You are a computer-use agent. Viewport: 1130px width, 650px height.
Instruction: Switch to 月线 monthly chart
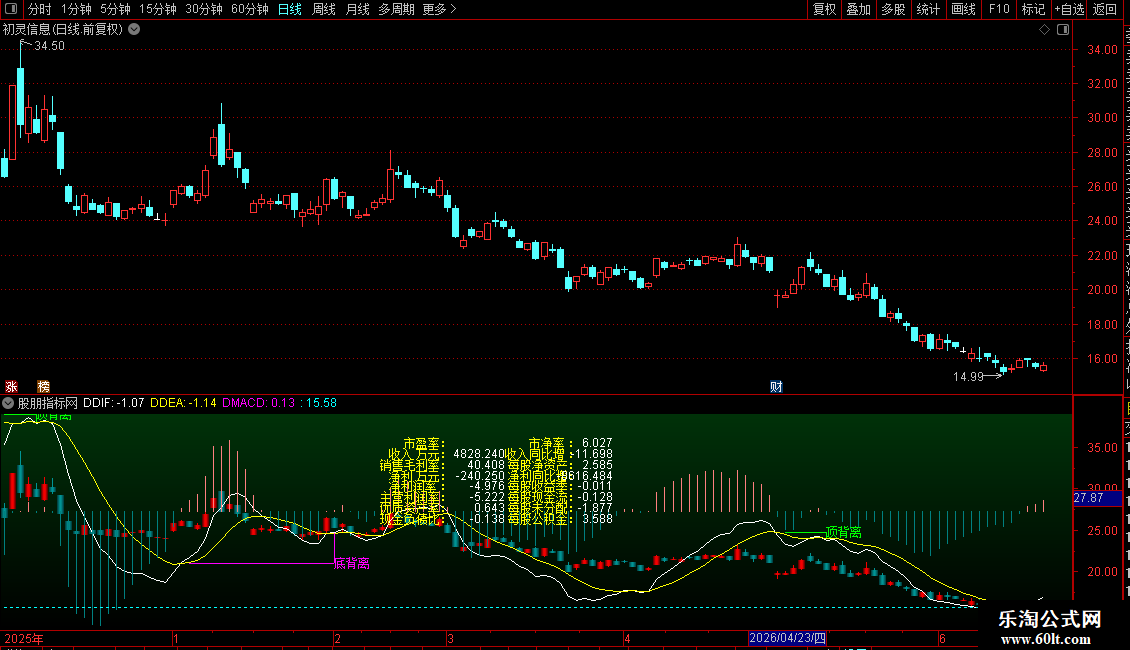tap(357, 9)
